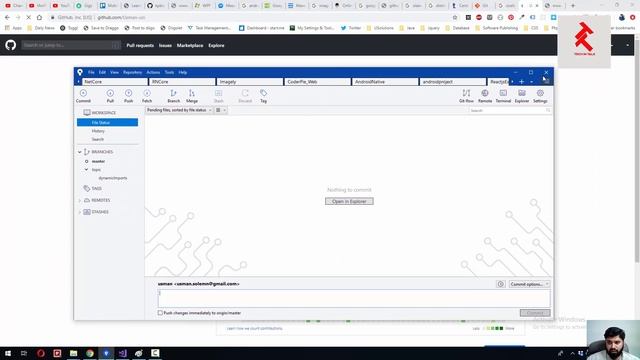The height and width of the screenshot is (360, 640).
Task: Open the Git Flow tool
Action: [x=466, y=96]
